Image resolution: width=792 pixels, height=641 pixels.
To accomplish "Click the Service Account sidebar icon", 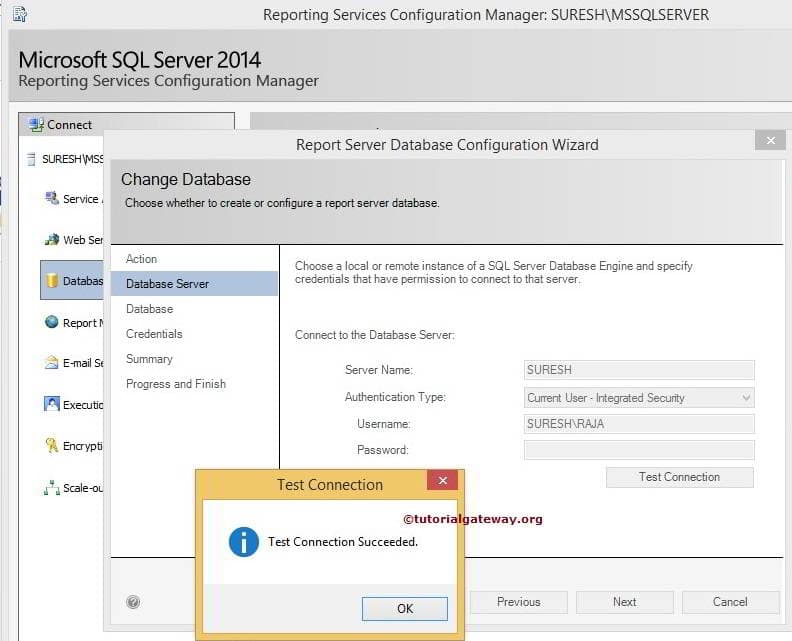I will point(53,198).
